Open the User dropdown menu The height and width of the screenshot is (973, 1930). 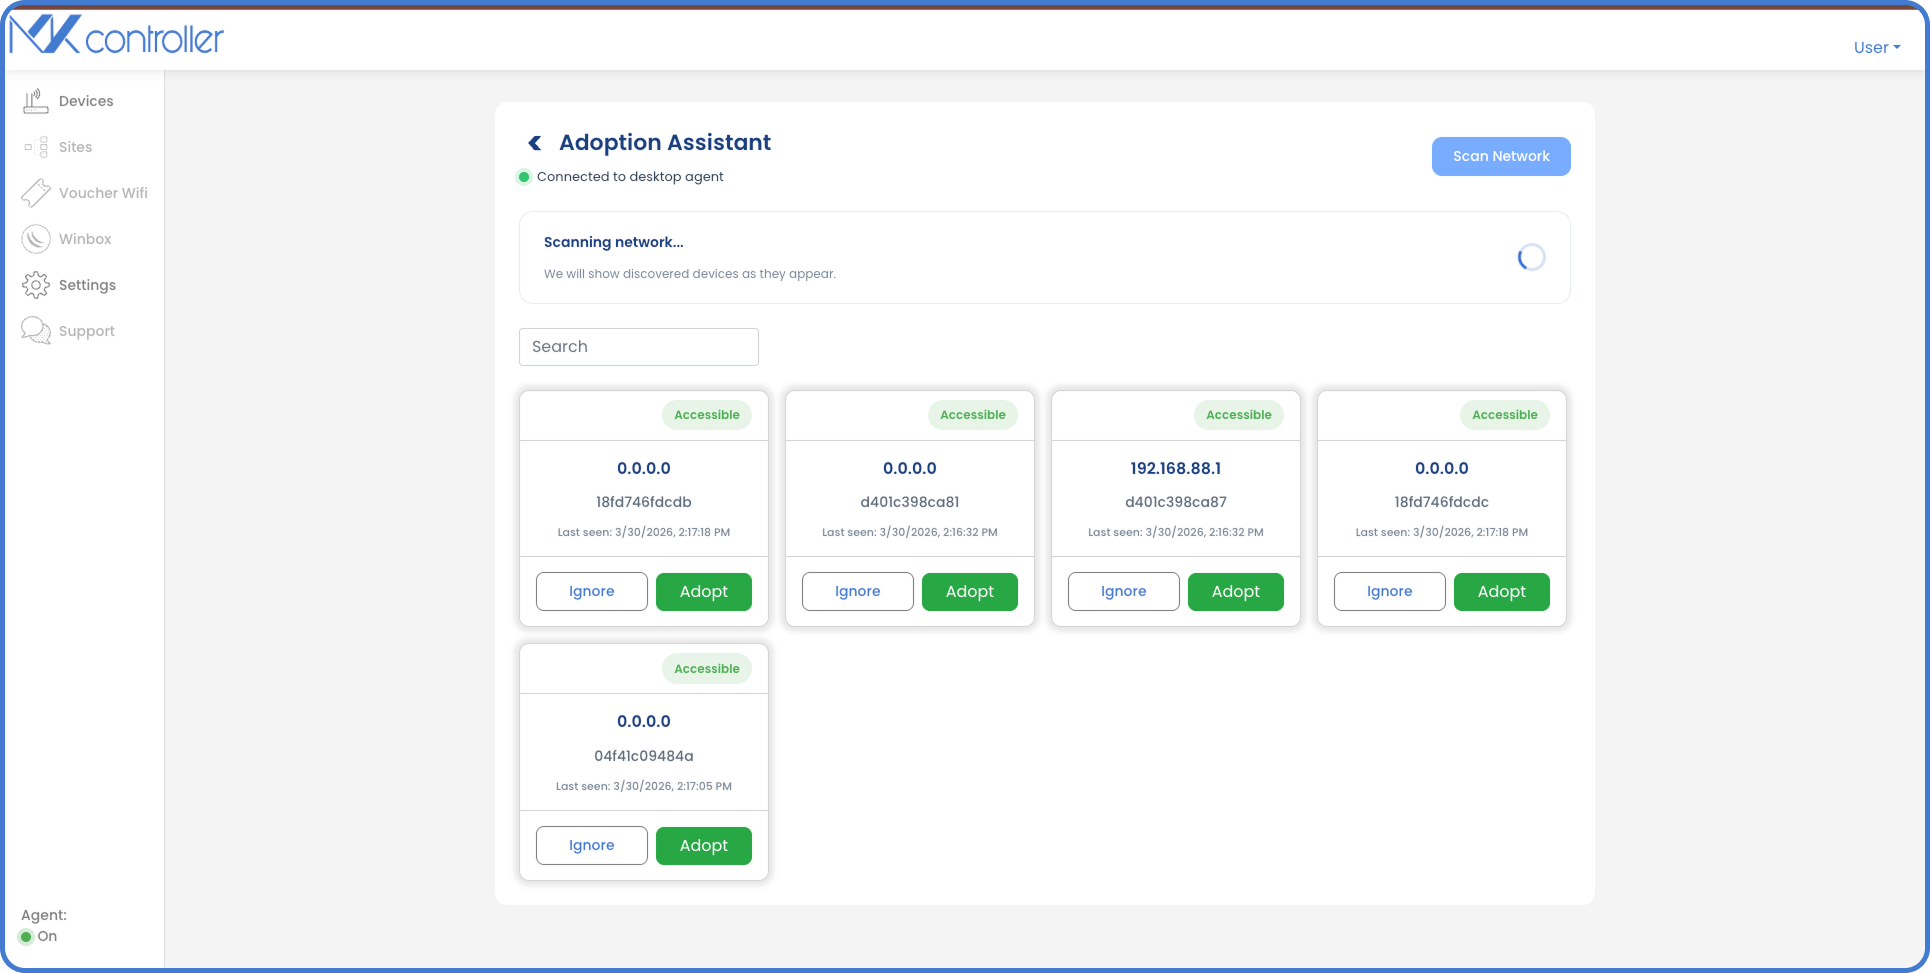pyautogui.click(x=1877, y=47)
